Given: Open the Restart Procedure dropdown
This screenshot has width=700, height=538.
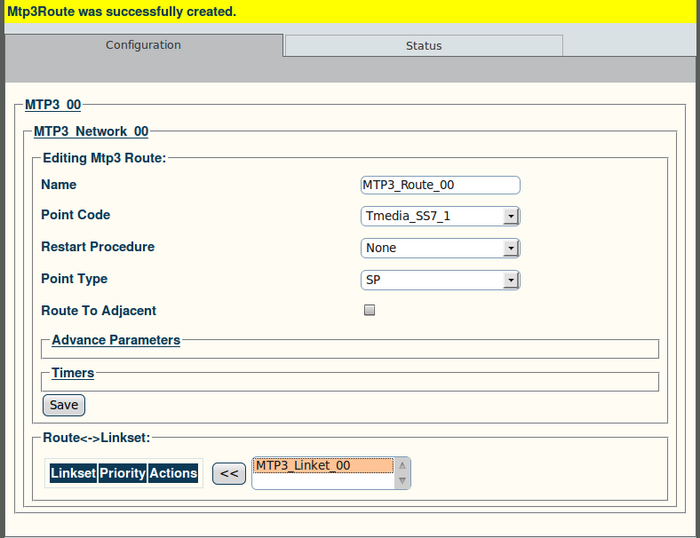Looking at the screenshot, I should [440, 248].
